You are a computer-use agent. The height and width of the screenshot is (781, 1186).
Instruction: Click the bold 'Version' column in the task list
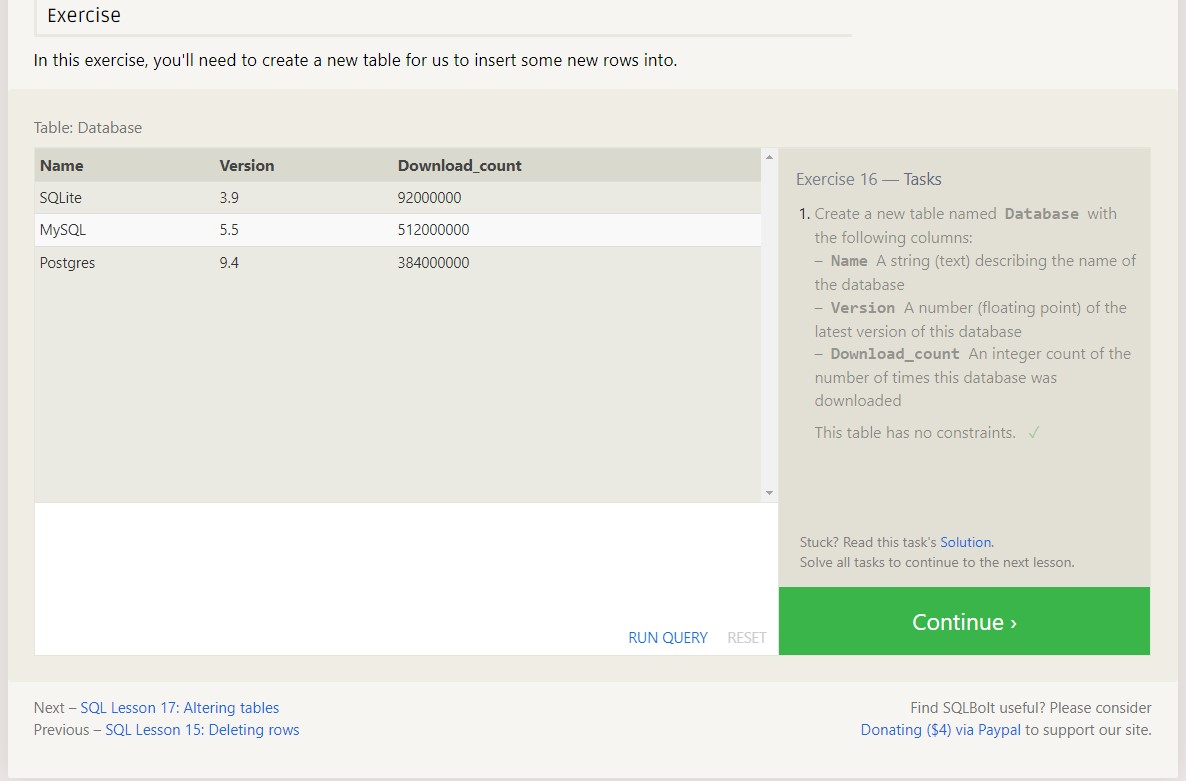click(x=862, y=308)
